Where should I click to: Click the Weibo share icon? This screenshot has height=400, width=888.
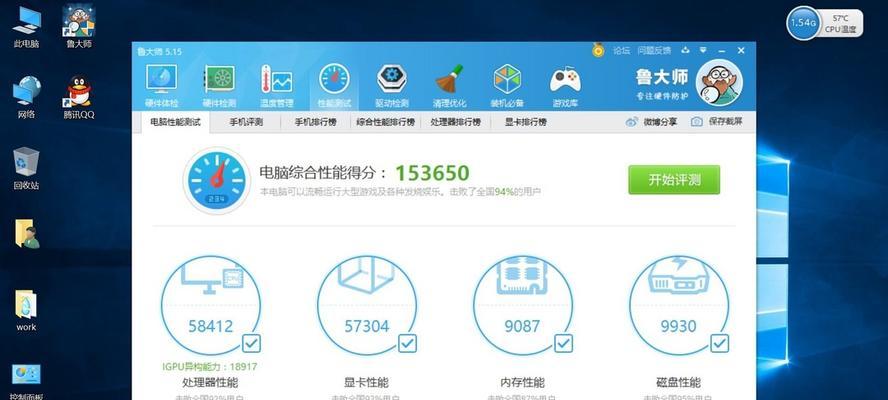click(x=631, y=122)
